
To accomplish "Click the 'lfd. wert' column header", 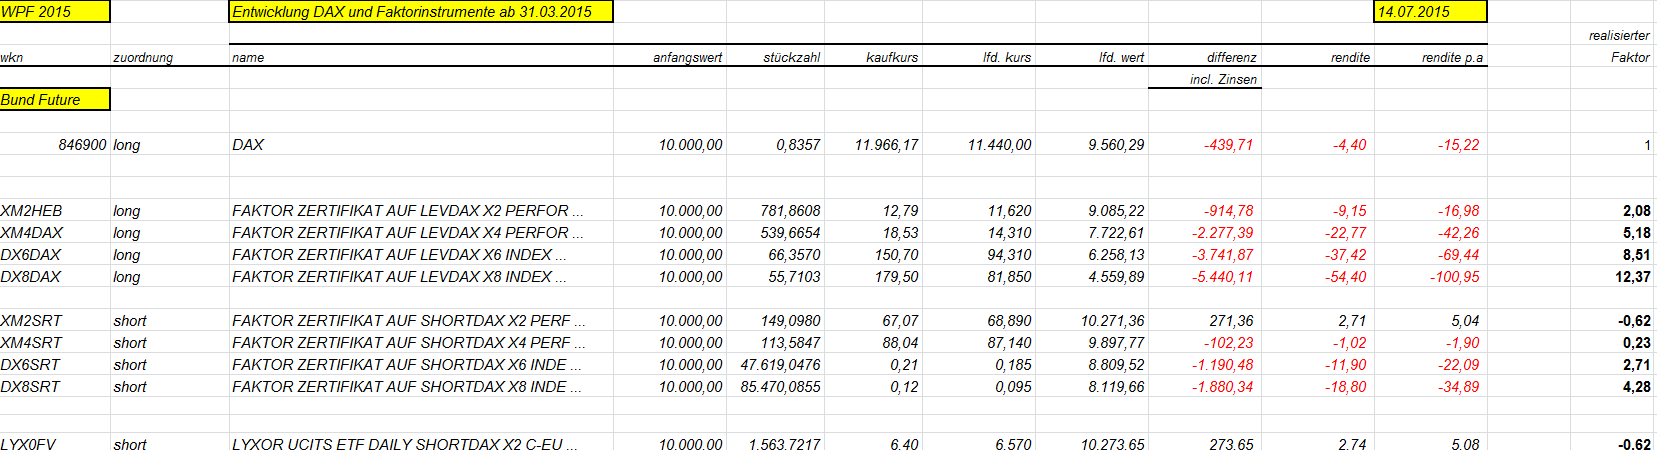I will click(1121, 58).
